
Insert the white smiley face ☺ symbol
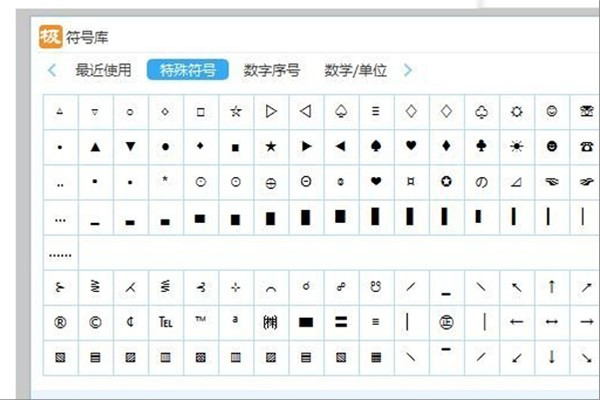pos(552,112)
